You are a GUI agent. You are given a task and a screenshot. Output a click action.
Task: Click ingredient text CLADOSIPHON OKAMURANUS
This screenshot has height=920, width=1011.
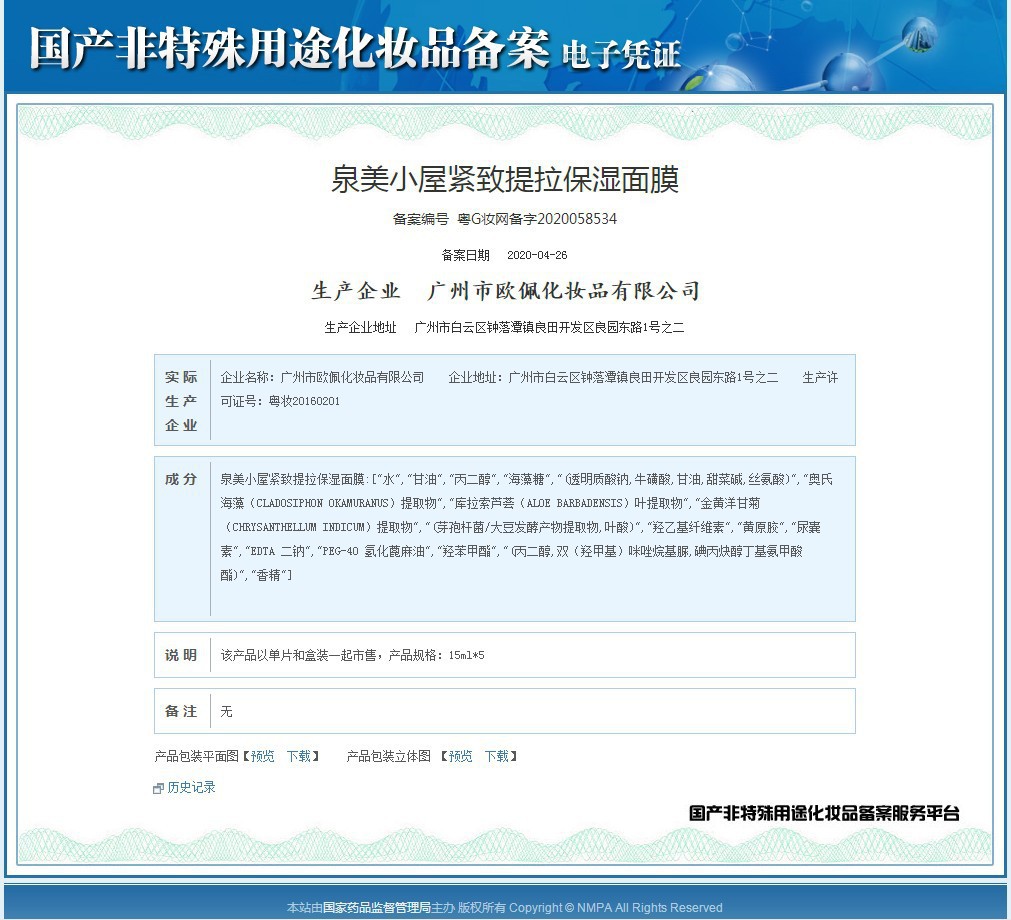(322, 504)
